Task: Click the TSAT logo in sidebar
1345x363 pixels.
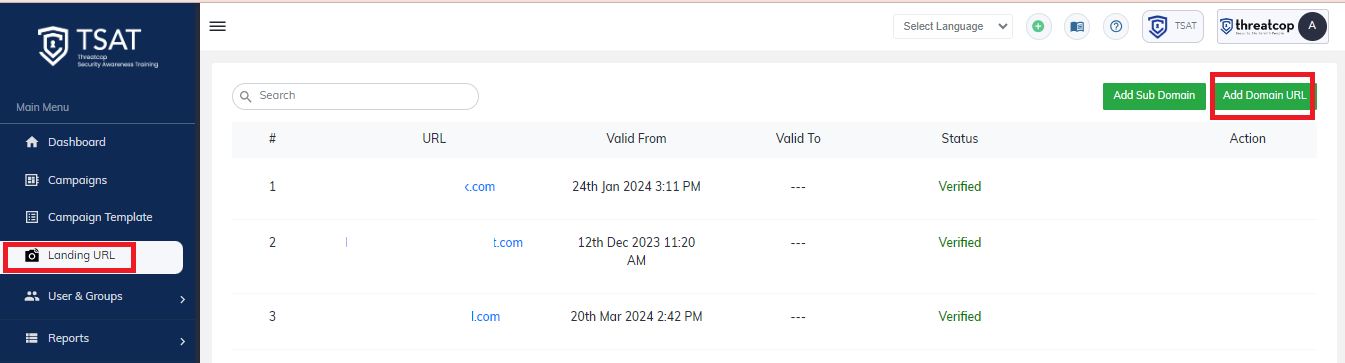Action: tap(98, 45)
